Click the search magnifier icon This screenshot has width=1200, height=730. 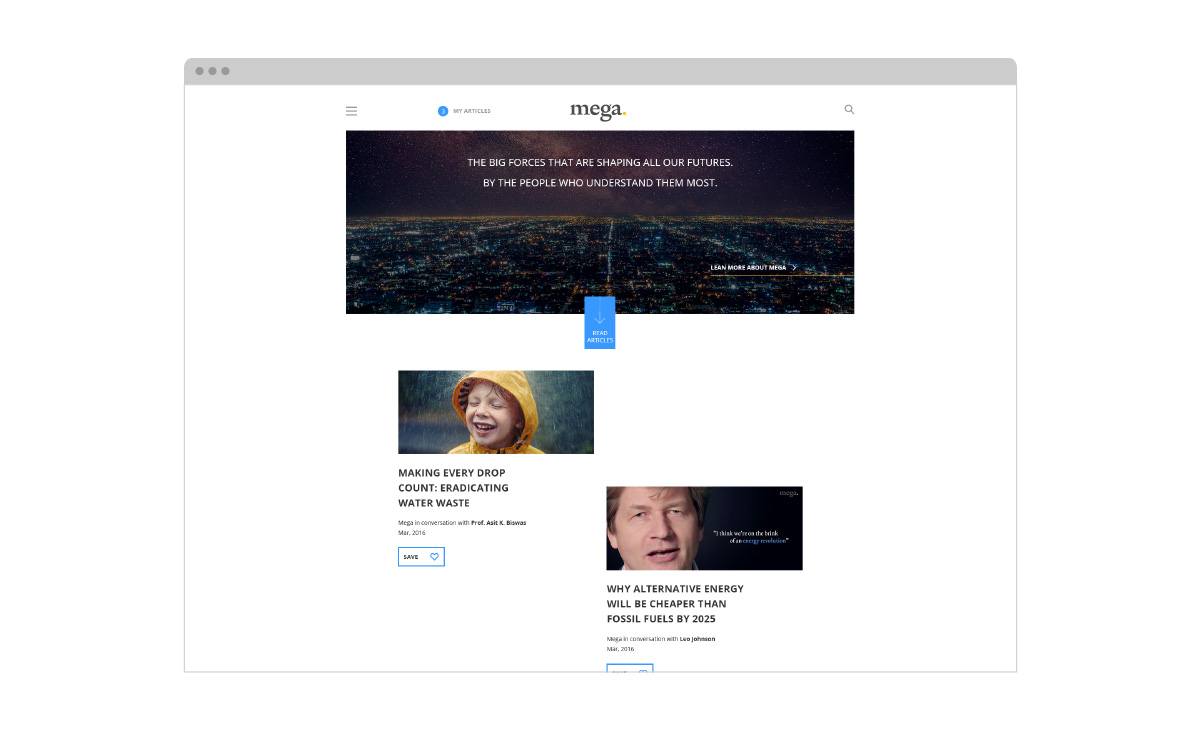pos(849,110)
